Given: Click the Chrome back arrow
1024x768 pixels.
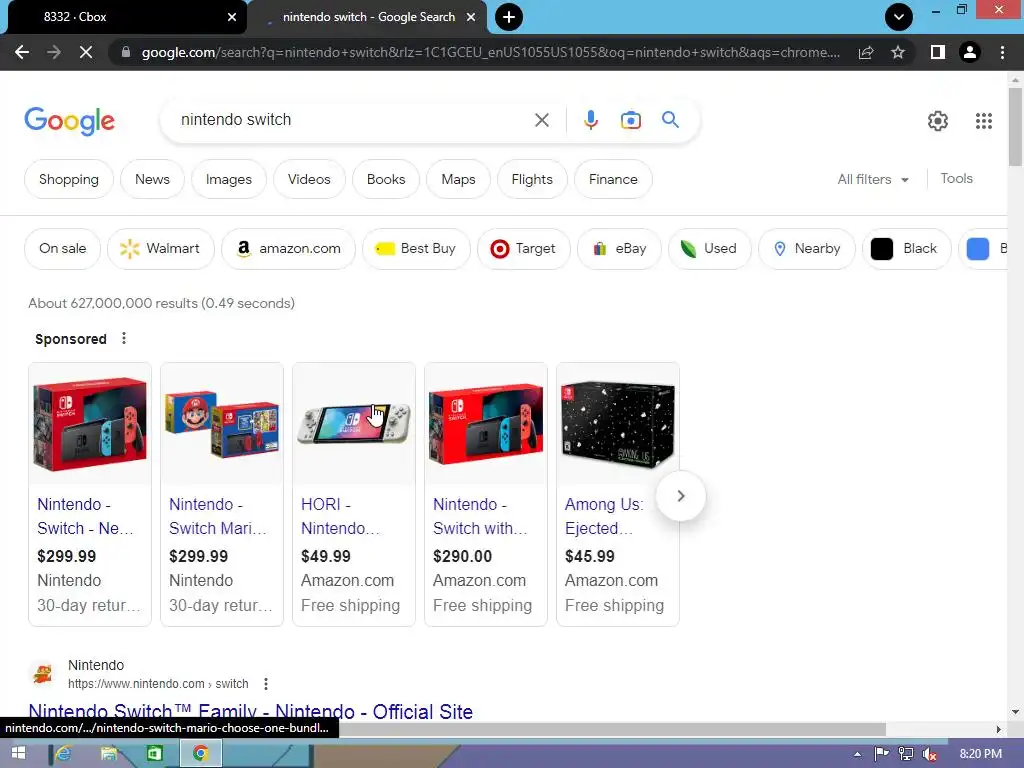Looking at the screenshot, I should pos(22,52).
